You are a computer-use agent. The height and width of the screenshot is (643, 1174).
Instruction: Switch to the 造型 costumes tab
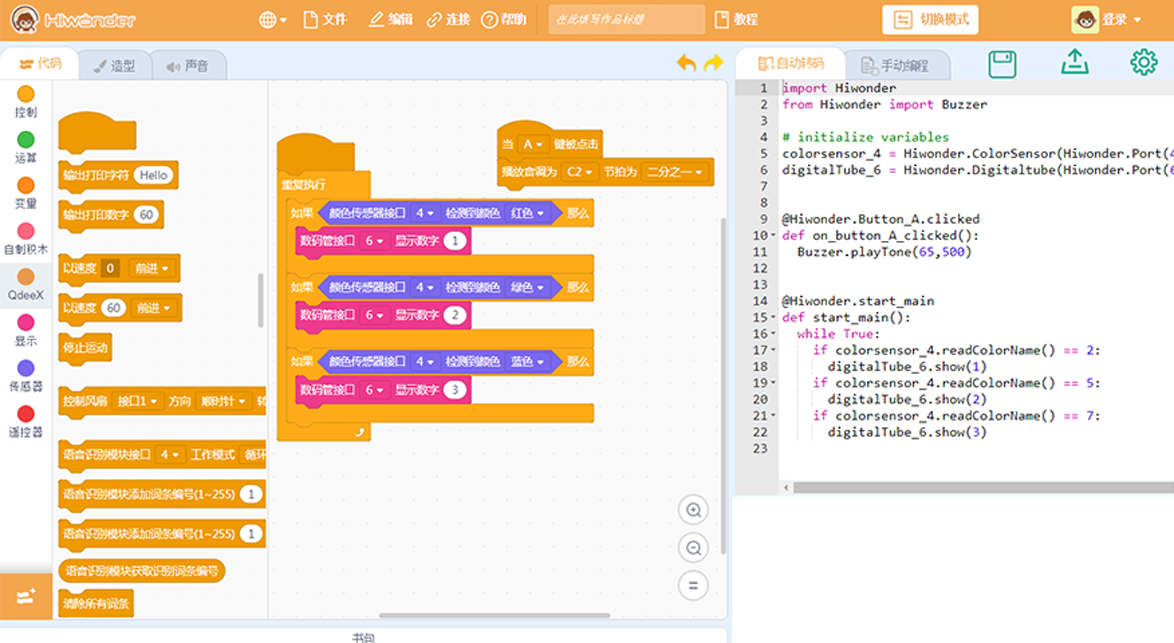[114, 66]
